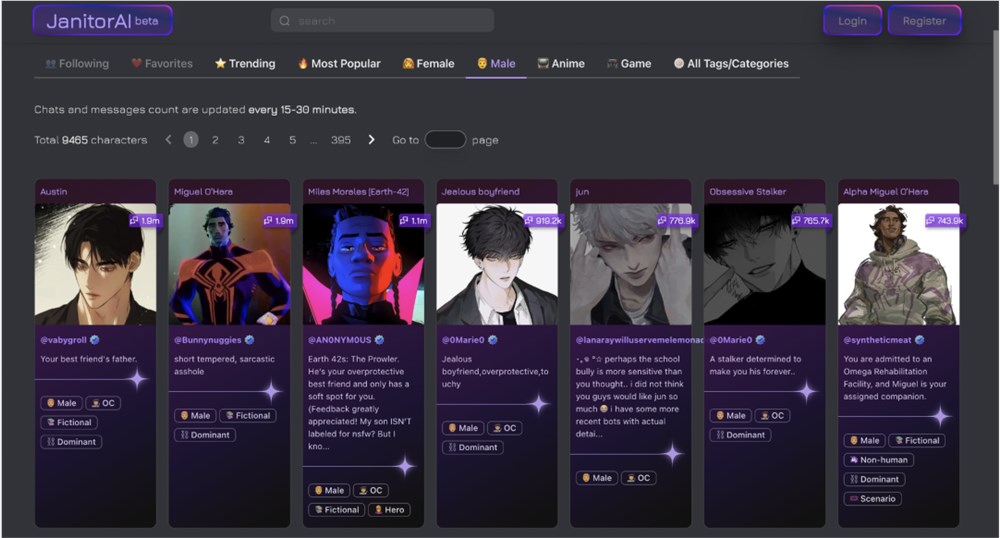Open creator profile @lanaraywilluservemelemonade
This screenshot has height=538, width=1000.
(x=638, y=340)
